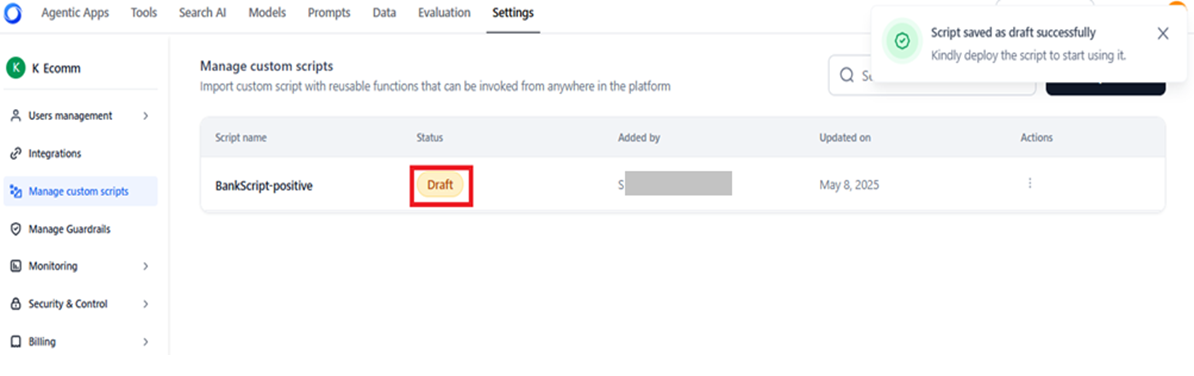
Task: Expand the Security & Control chevron
Action: click(x=145, y=304)
